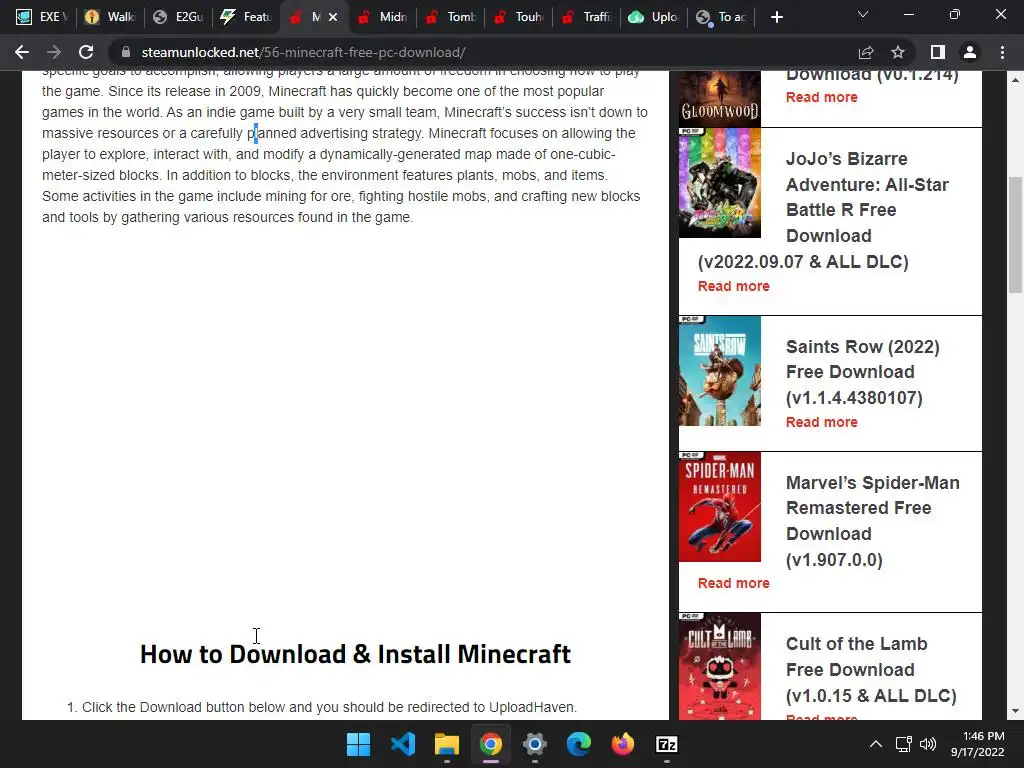
Task: Open a new browser tab
Action: pos(776,17)
